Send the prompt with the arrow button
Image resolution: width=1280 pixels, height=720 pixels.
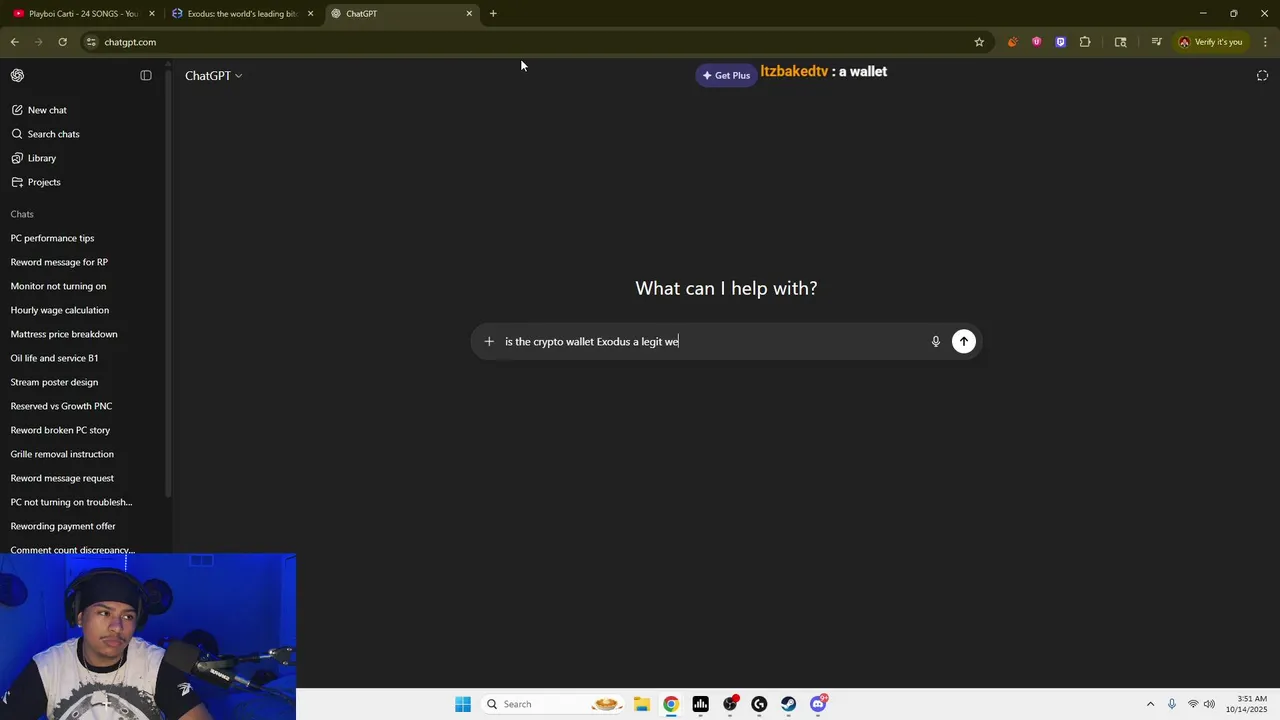(964, 342)
